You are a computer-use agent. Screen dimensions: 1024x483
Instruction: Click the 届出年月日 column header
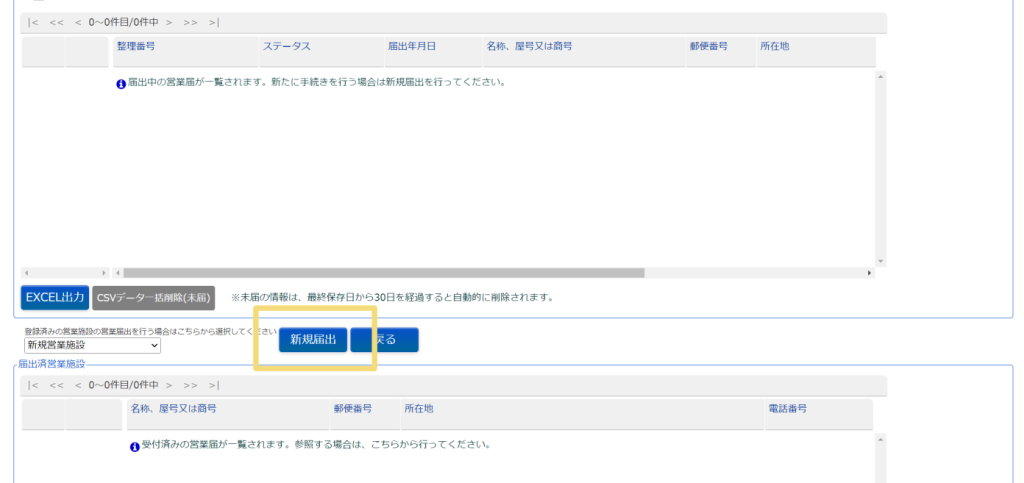pyautogui.click(x=412, y=47)
